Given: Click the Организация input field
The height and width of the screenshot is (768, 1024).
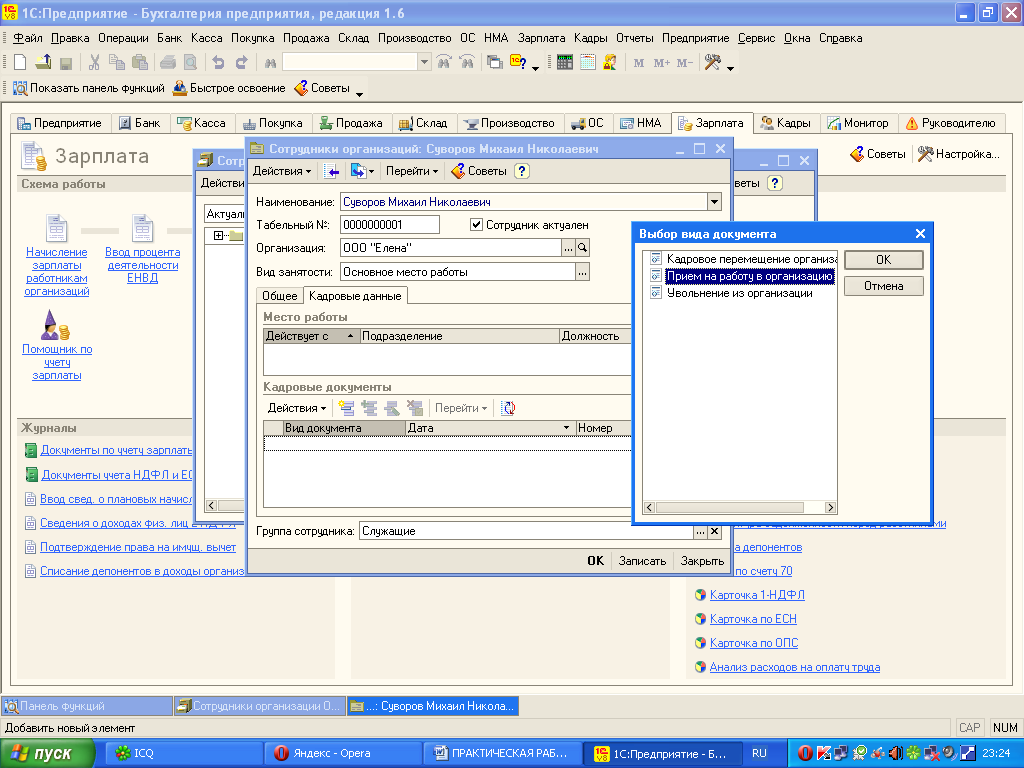Looking at the screenshot, I should [451, 248].
